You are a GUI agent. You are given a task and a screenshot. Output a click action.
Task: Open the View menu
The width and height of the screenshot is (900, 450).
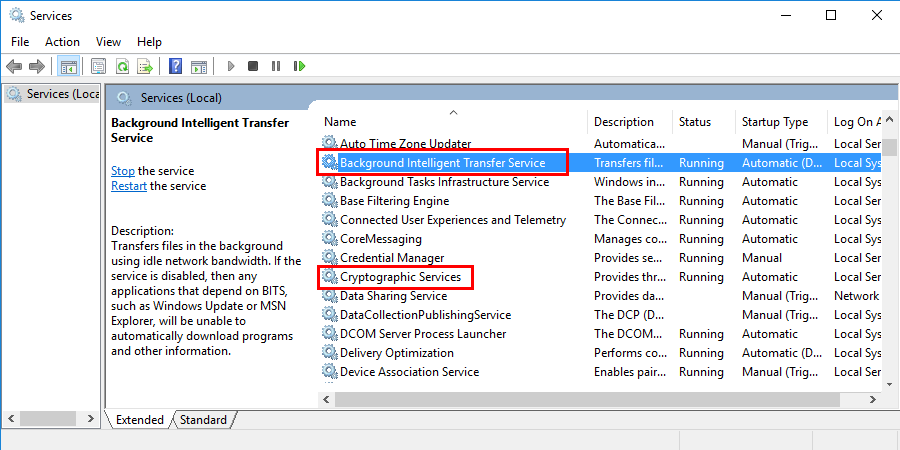pyautogui.click(x=108, y=42)
